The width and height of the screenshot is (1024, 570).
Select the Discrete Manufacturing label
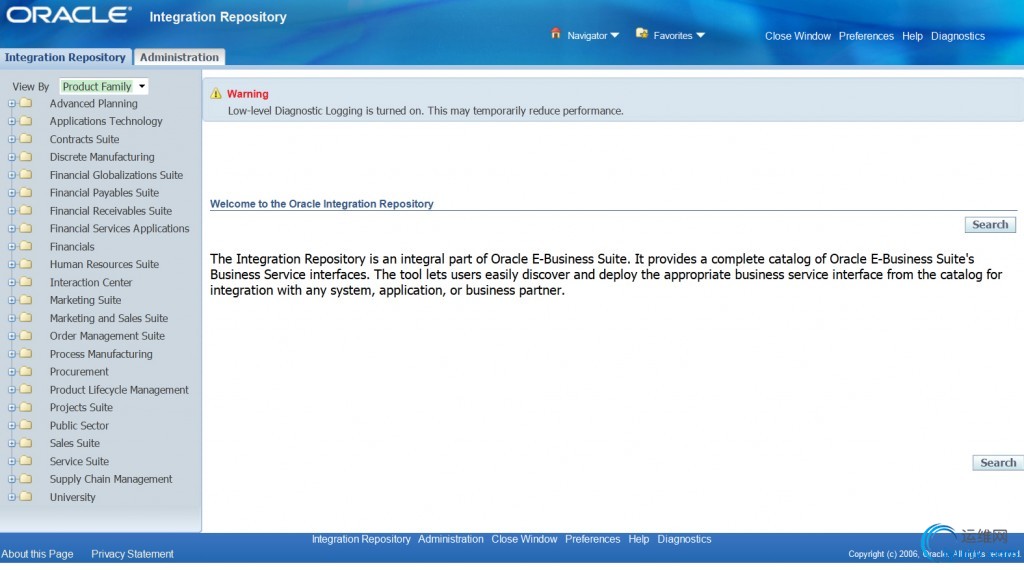[x=102, y=157]
